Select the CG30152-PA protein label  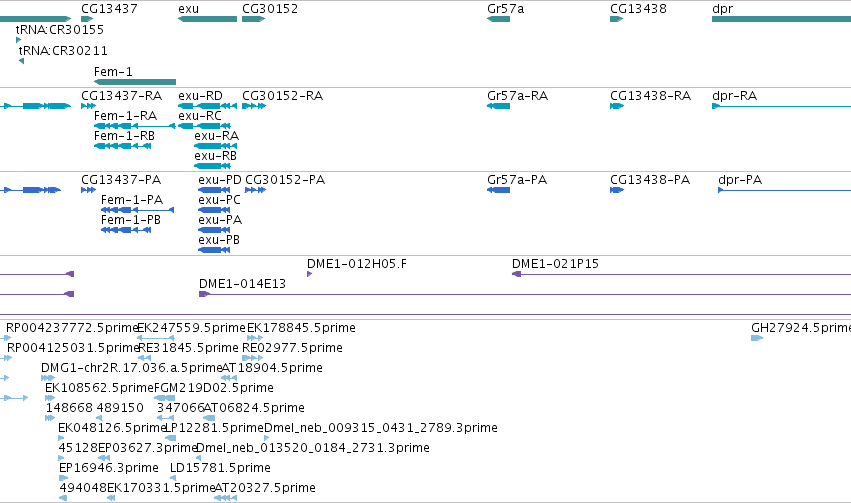(285, 180)
